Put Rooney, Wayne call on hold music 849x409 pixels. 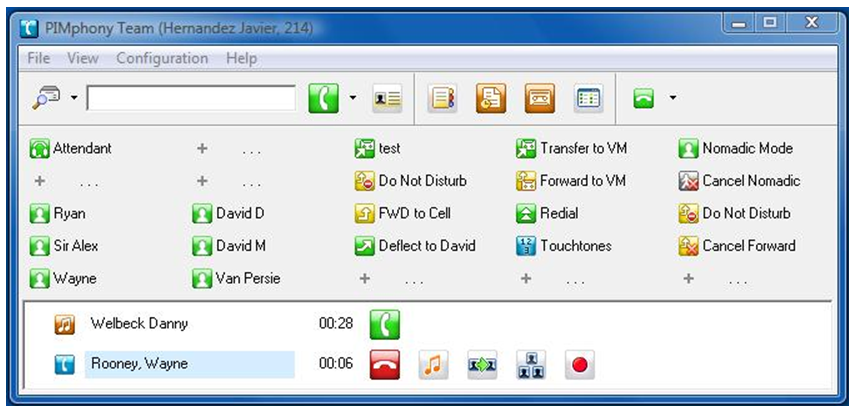pos(433,364)
